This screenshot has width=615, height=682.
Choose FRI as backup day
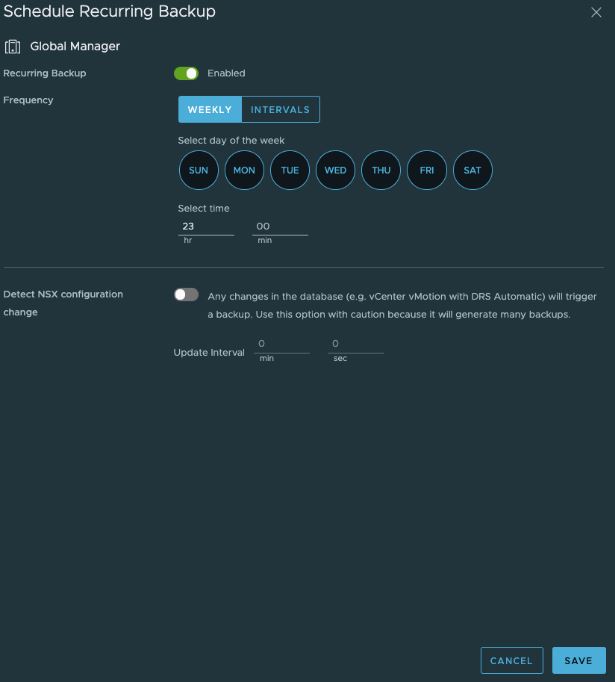tap(427, 170)
